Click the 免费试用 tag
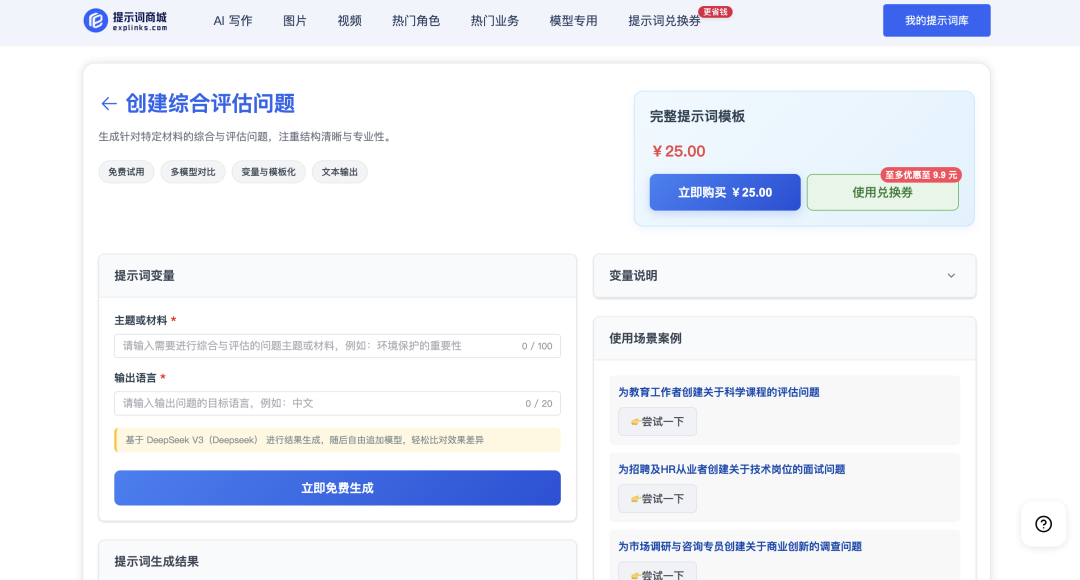 [x=126, y=172]
